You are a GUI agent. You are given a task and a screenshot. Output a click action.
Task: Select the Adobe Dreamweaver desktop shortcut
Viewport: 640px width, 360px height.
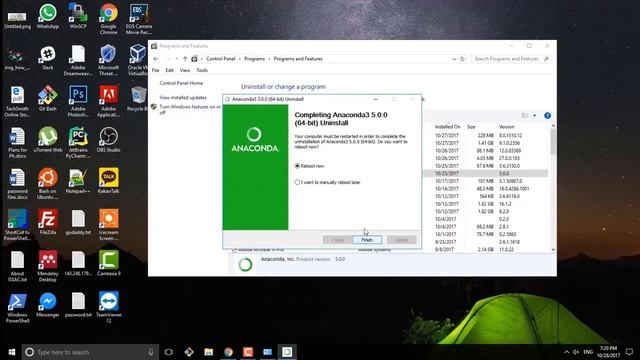(78, 60)
